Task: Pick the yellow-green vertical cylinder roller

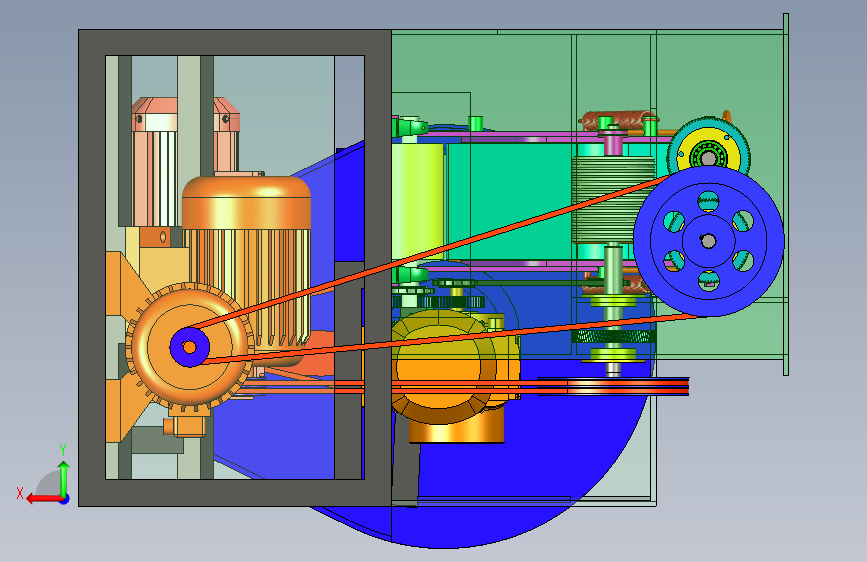Action: 417,201
